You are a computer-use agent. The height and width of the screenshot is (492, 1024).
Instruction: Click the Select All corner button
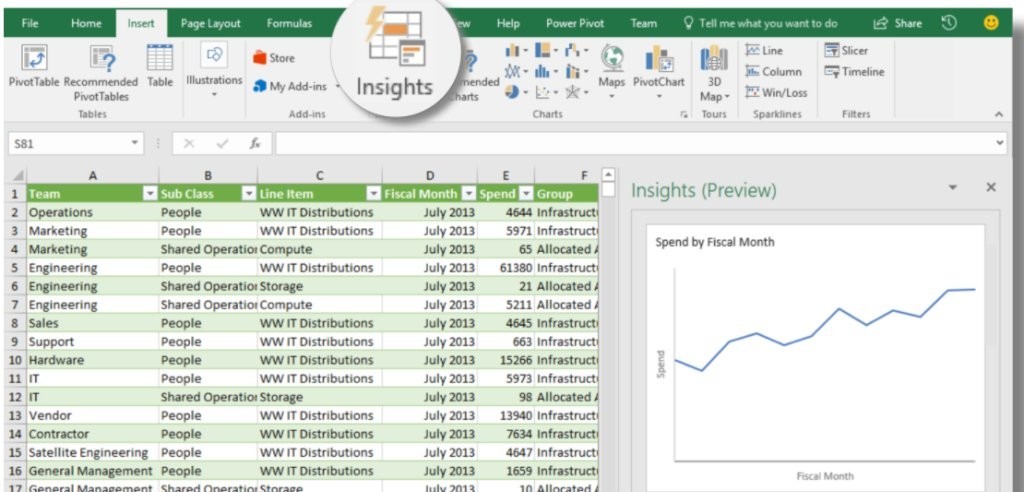coord(16,176)
